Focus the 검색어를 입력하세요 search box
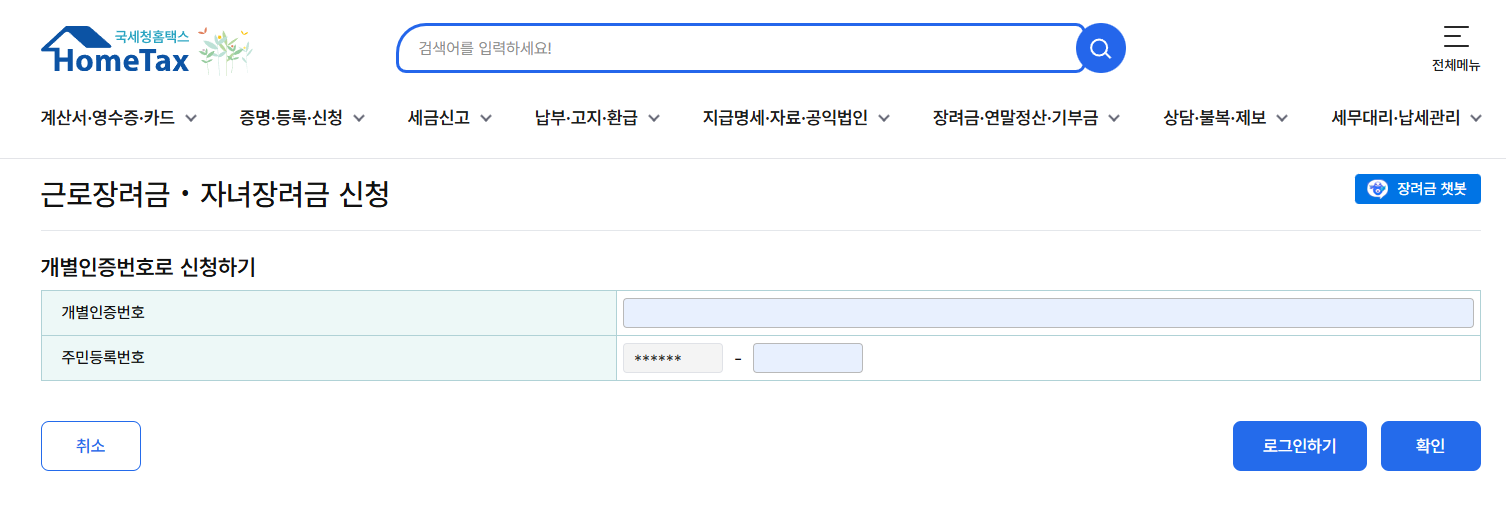The height and width of the screenshot is (526, 1506). (741, 48)
